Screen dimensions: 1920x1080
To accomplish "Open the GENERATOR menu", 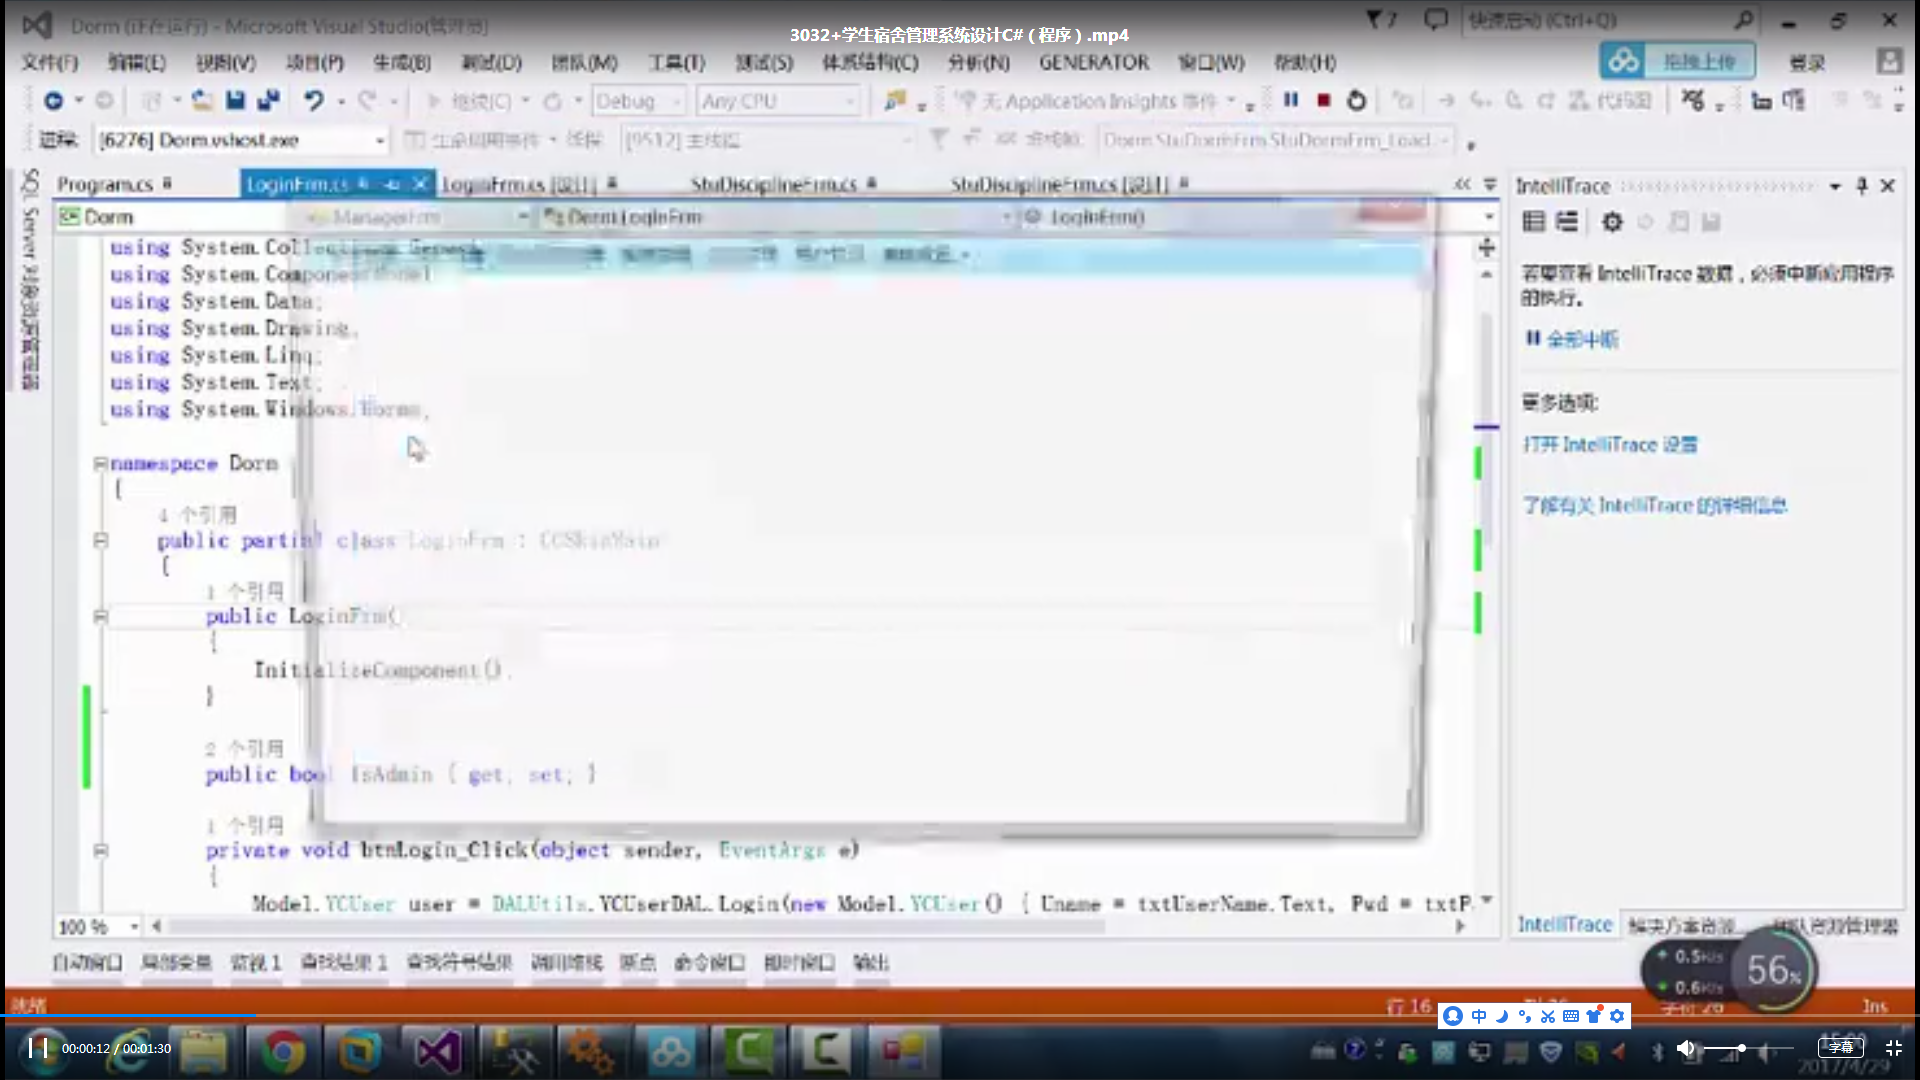I will pyautogui.click(x=1094, y=62).
